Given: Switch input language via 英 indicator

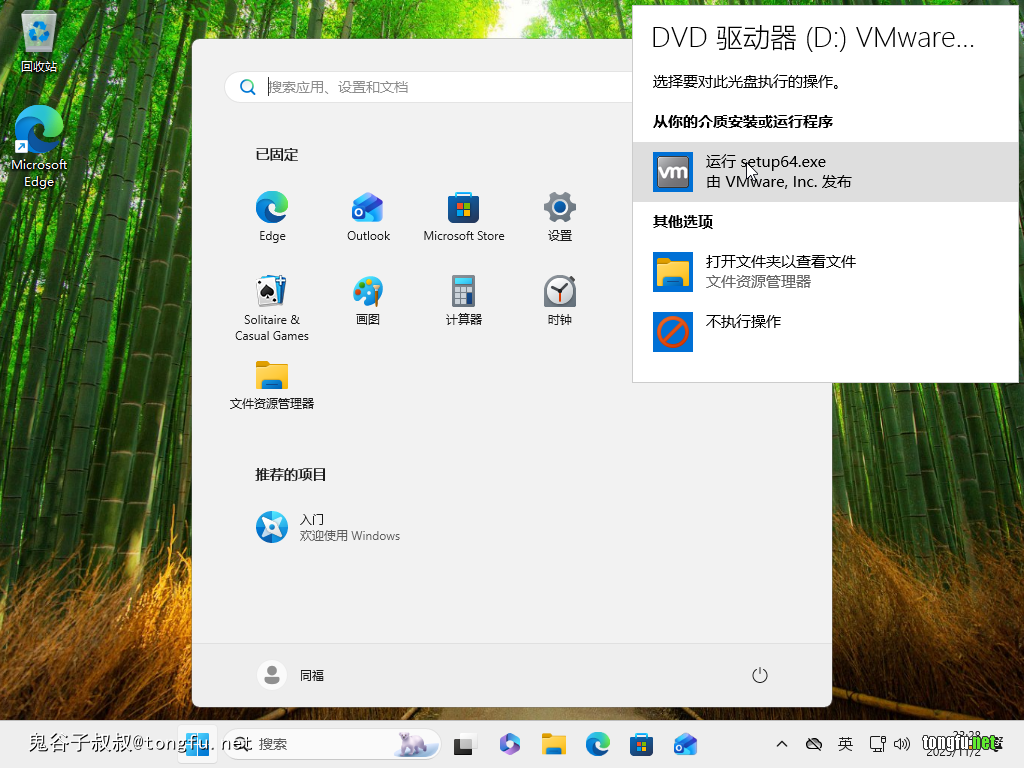Looking at the screenshot, I should (846, 744).
